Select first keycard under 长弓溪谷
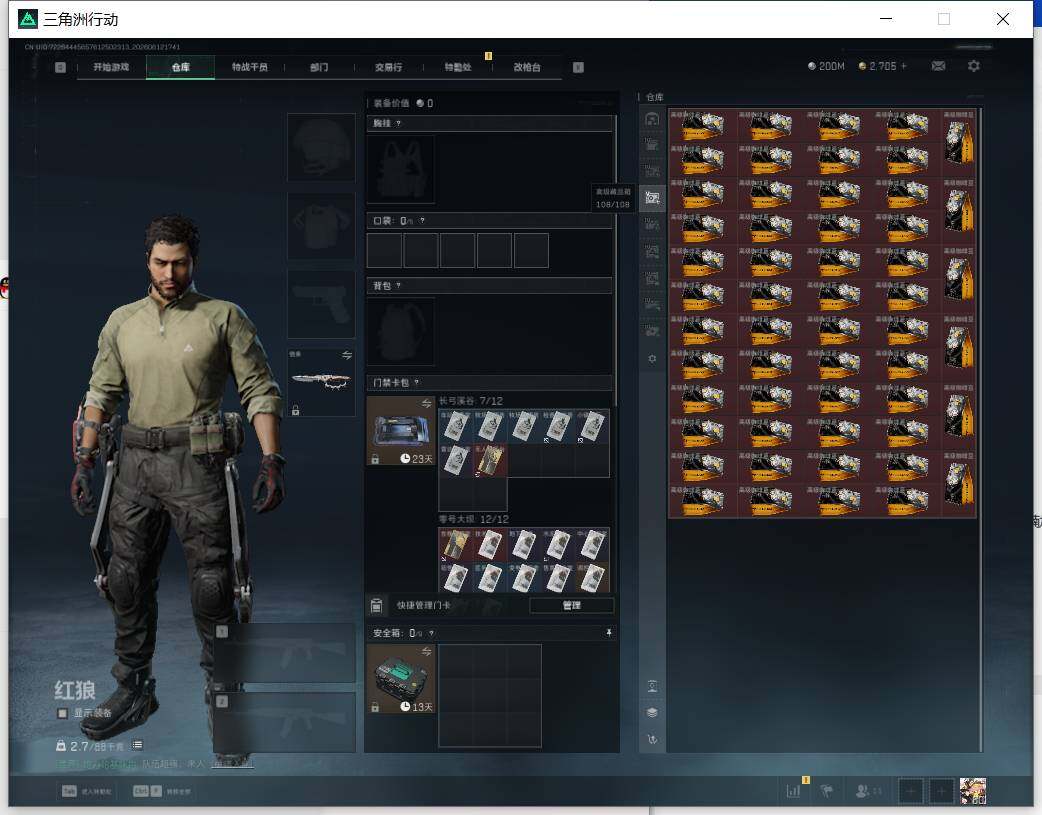The image size is (1042, 815). [x=455, y=426]
